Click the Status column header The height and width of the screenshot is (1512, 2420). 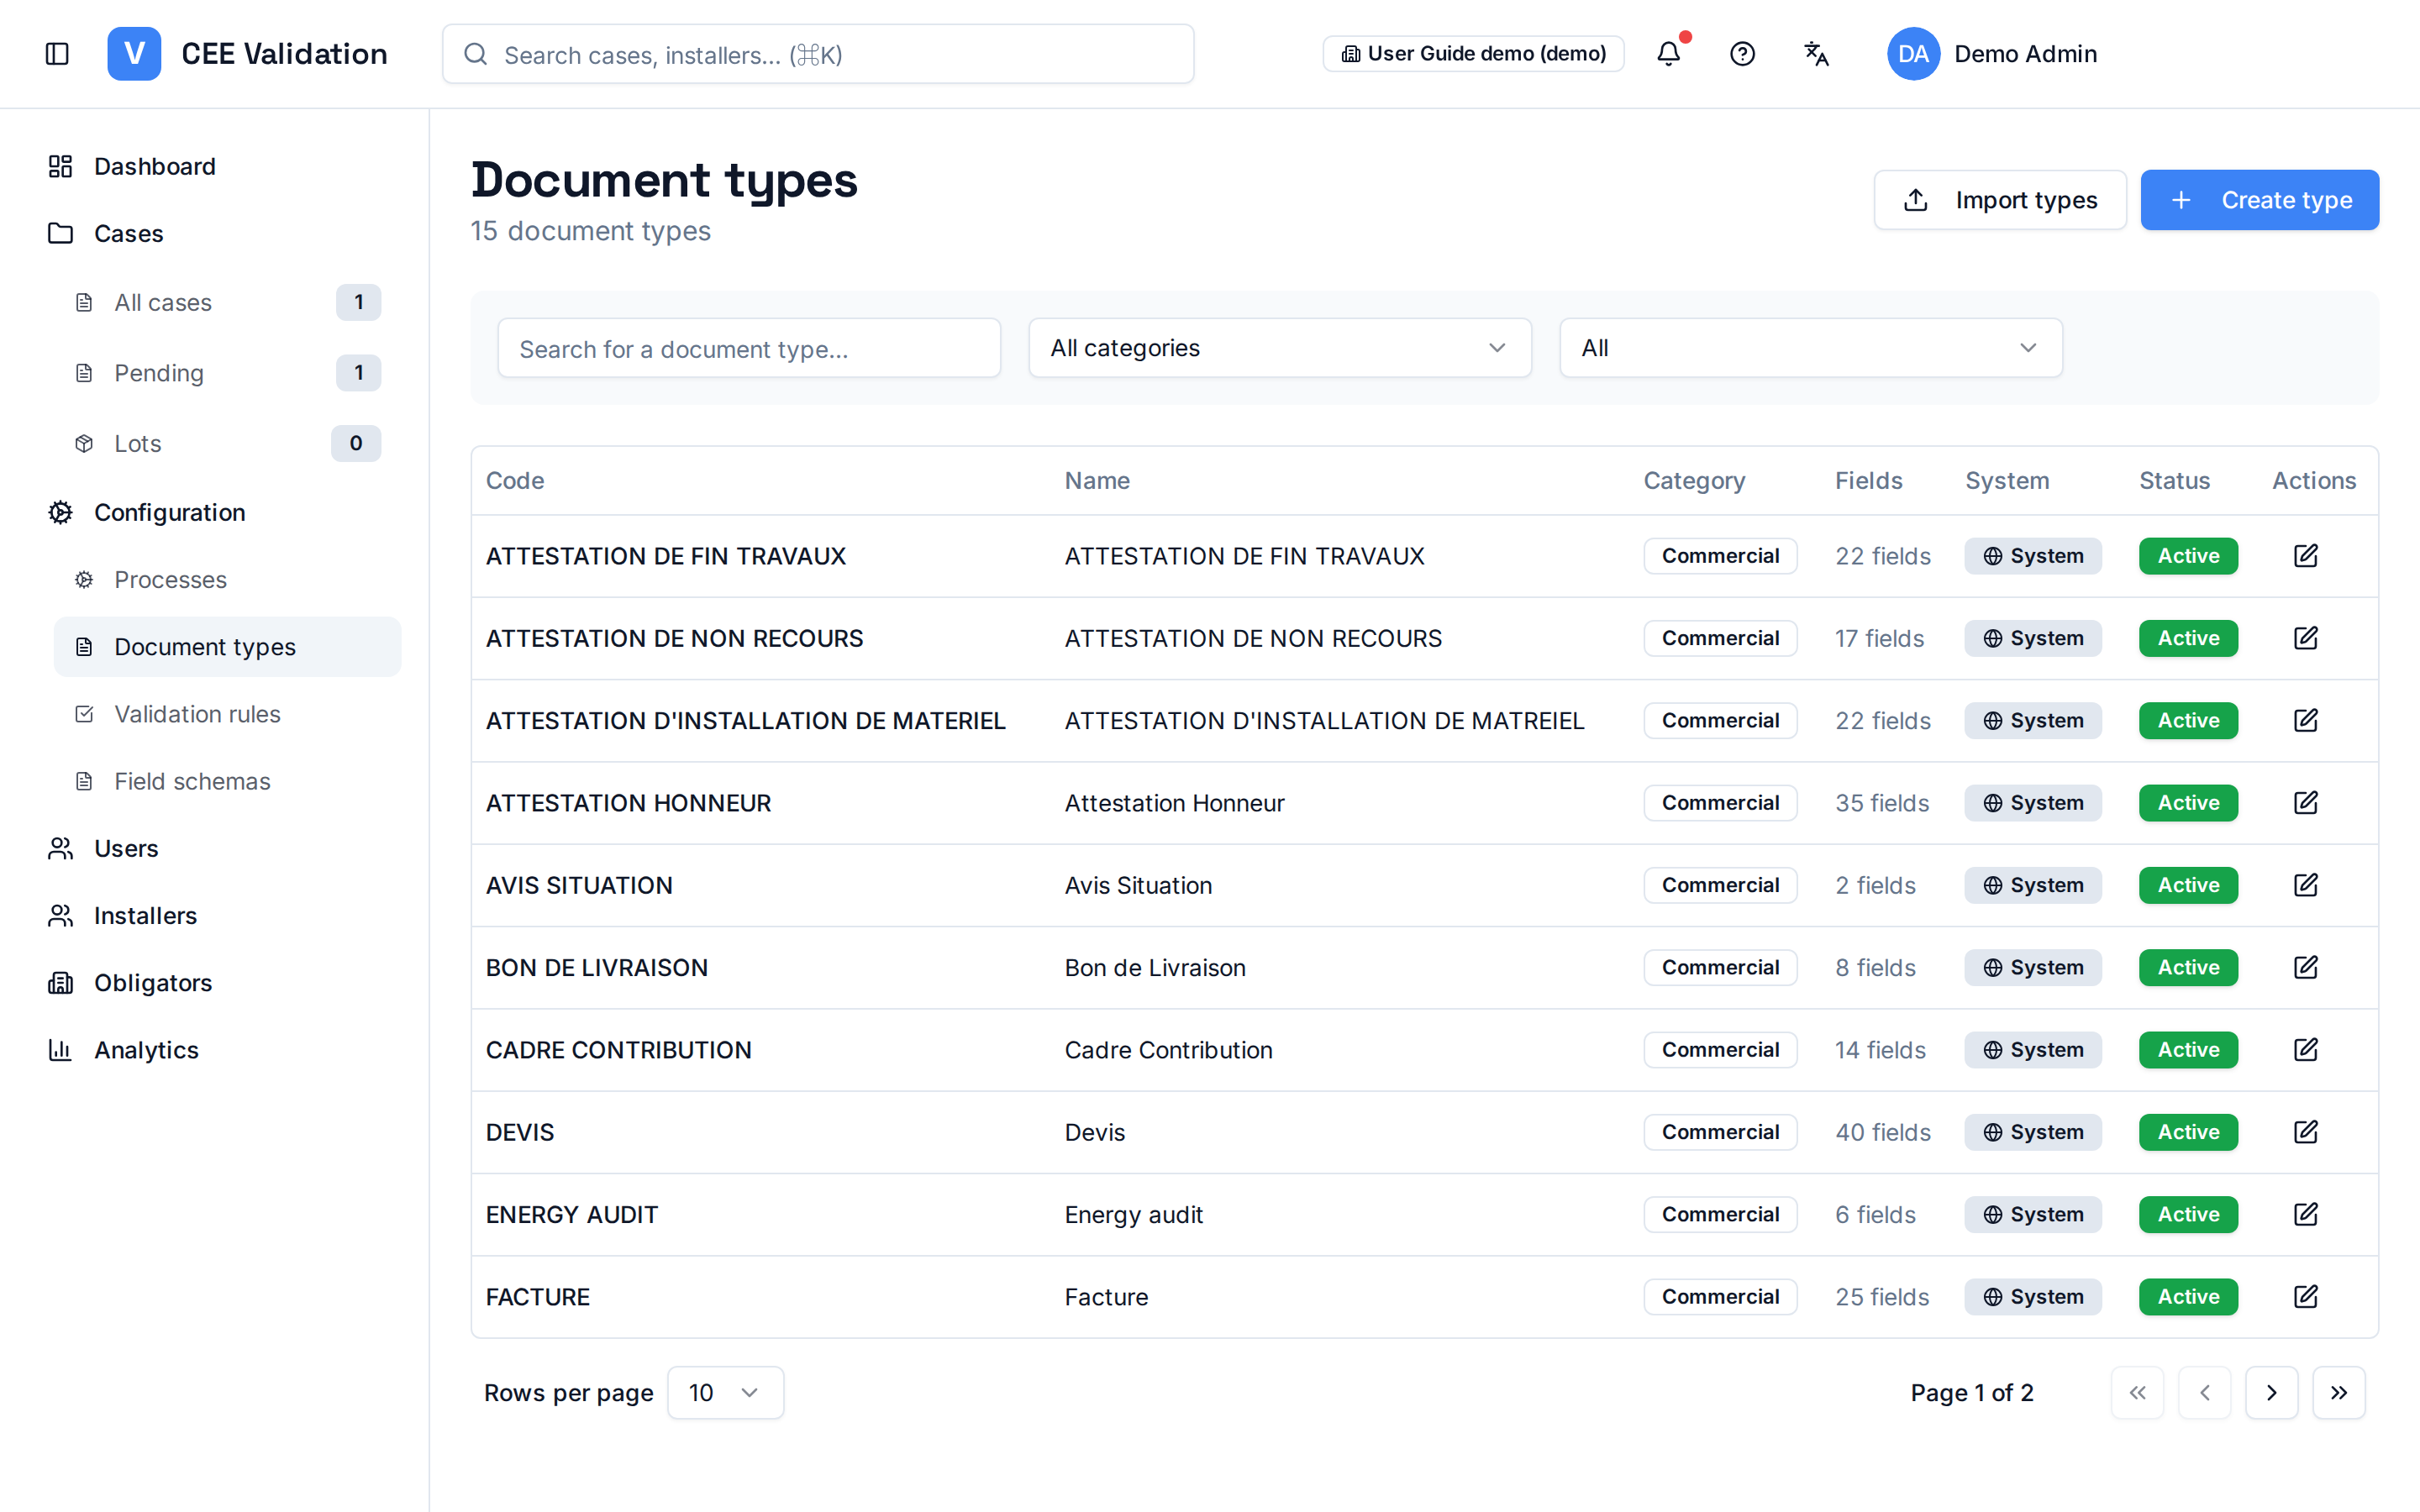[2174, 481]
